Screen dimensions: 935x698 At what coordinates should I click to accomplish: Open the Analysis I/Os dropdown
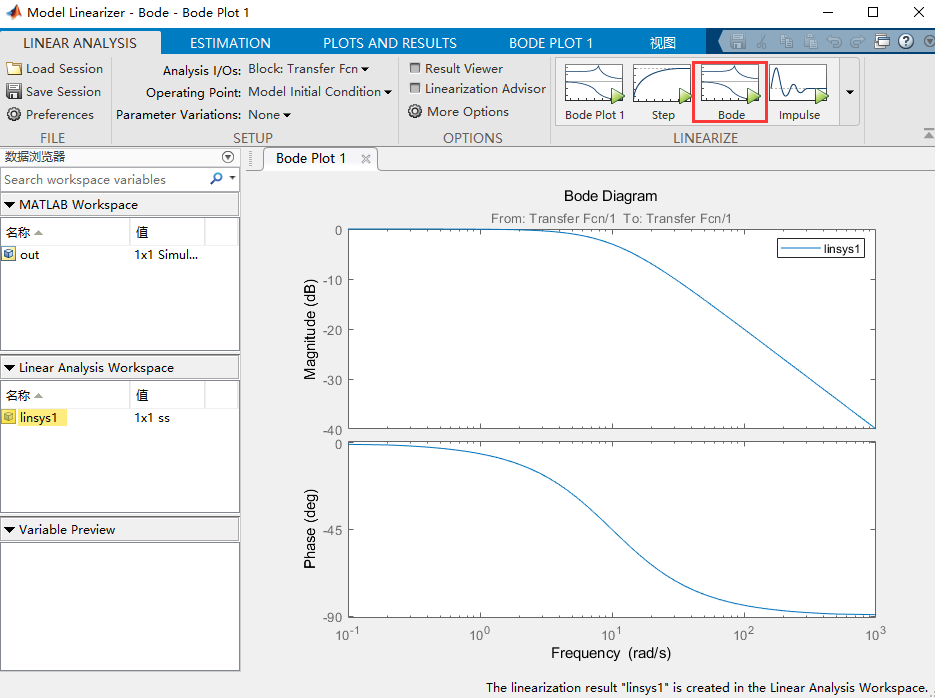point(308,69)
